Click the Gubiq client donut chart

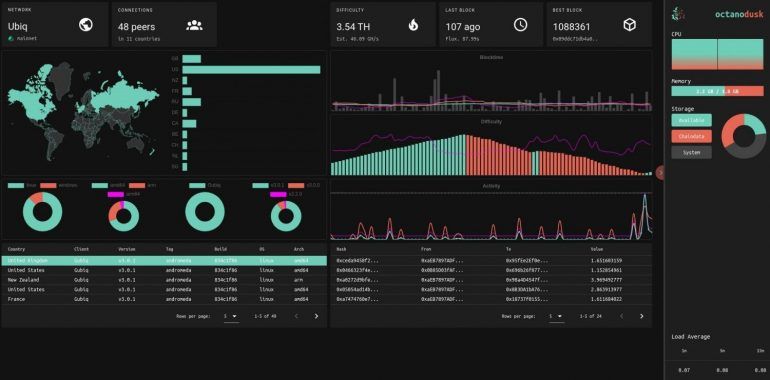(205, 212)
